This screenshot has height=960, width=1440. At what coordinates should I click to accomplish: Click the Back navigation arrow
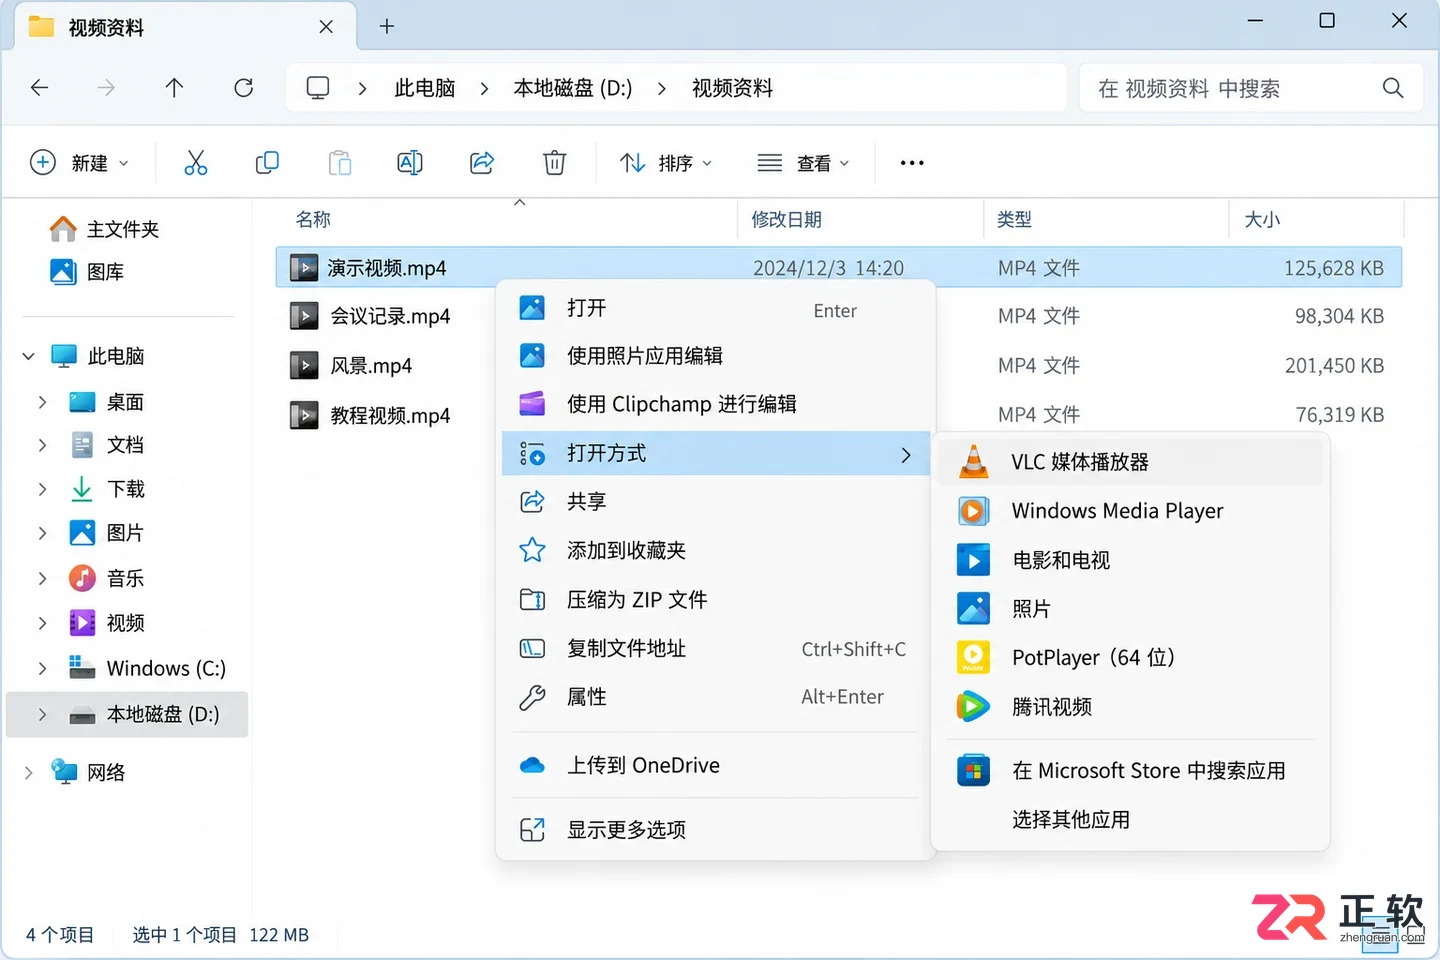[x=40, y=88]
